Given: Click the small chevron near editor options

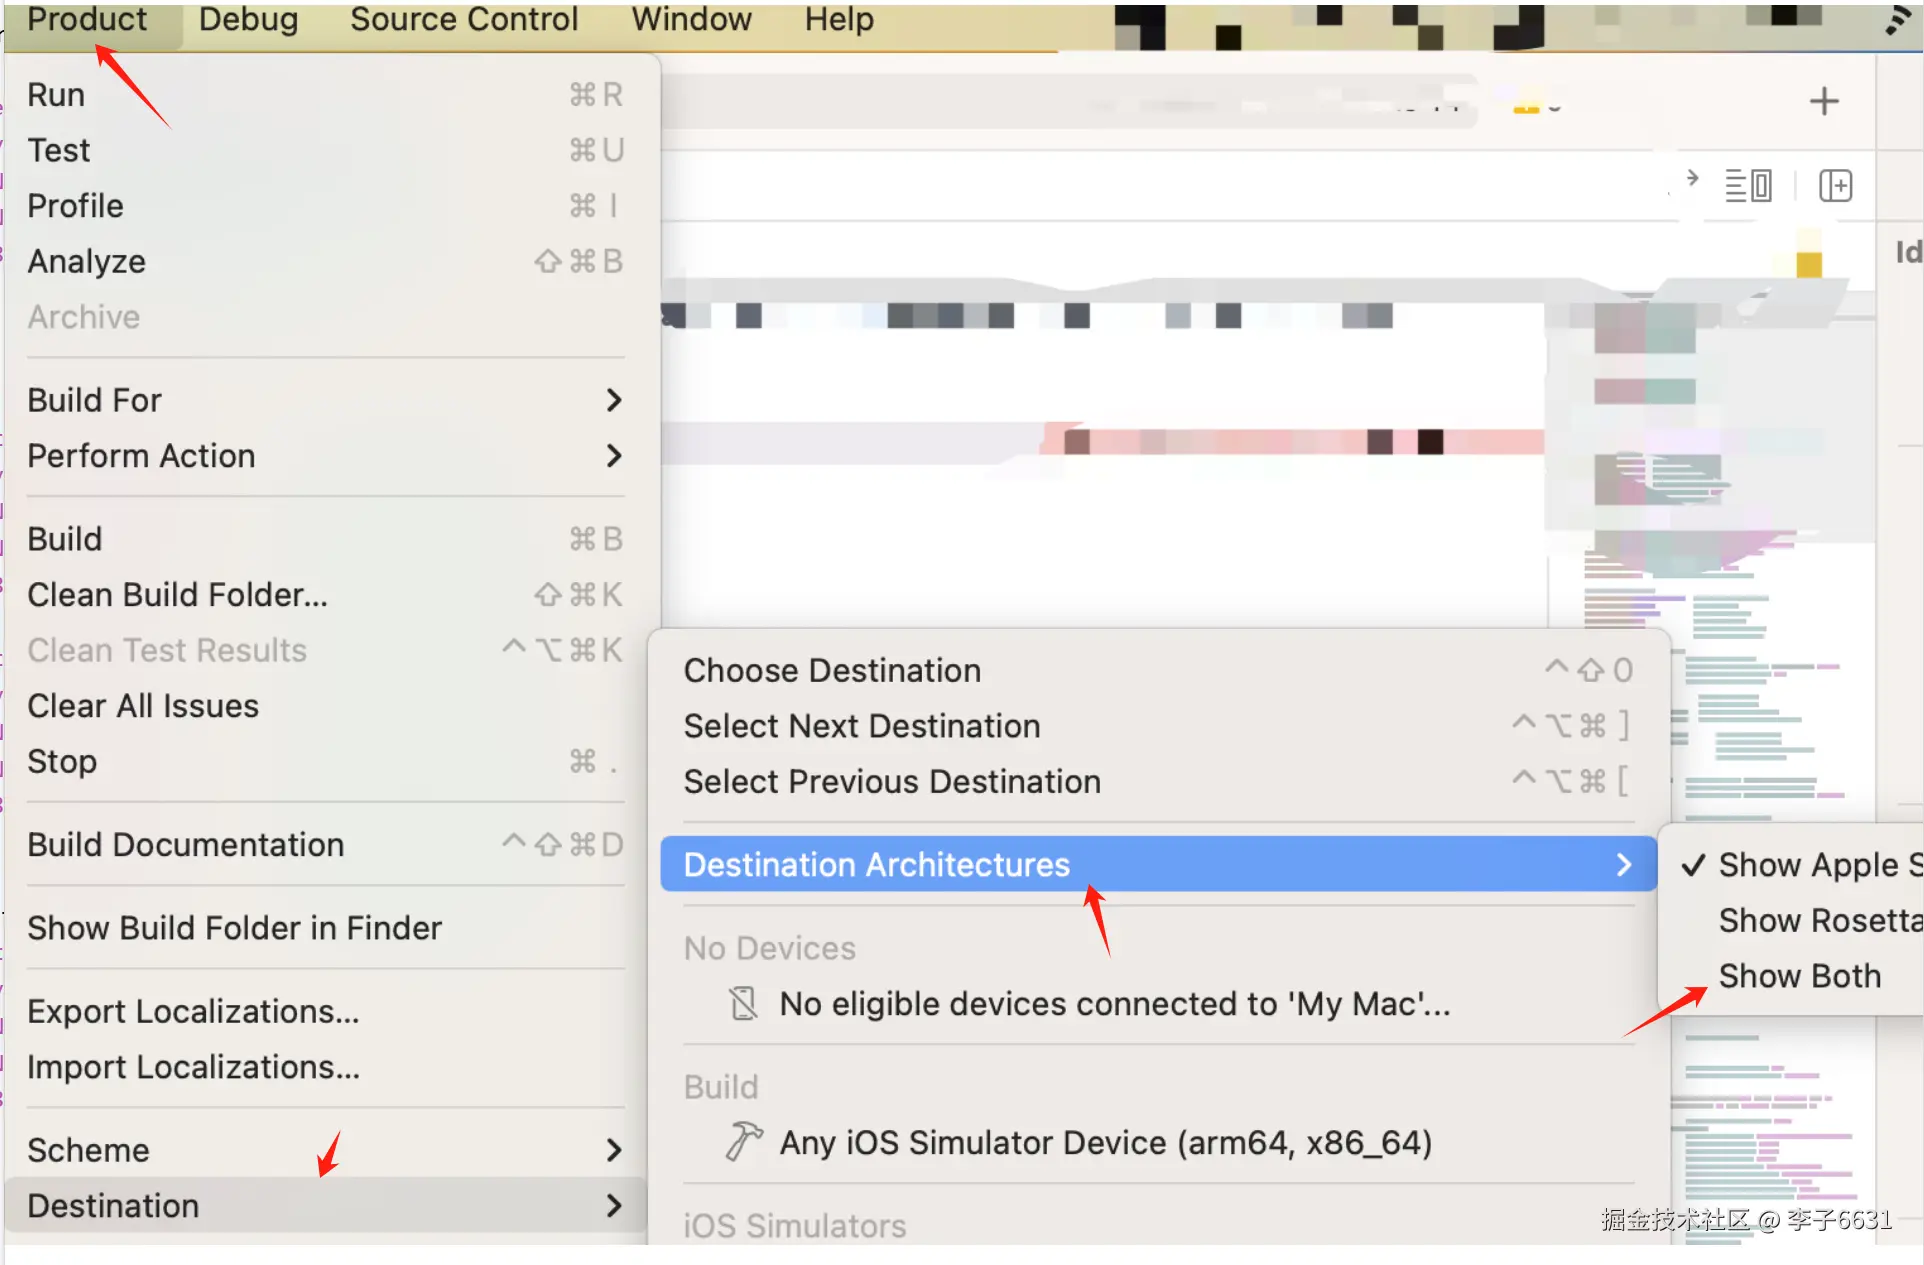Looking at the screenshot, I should click(x=1692, y=178).
